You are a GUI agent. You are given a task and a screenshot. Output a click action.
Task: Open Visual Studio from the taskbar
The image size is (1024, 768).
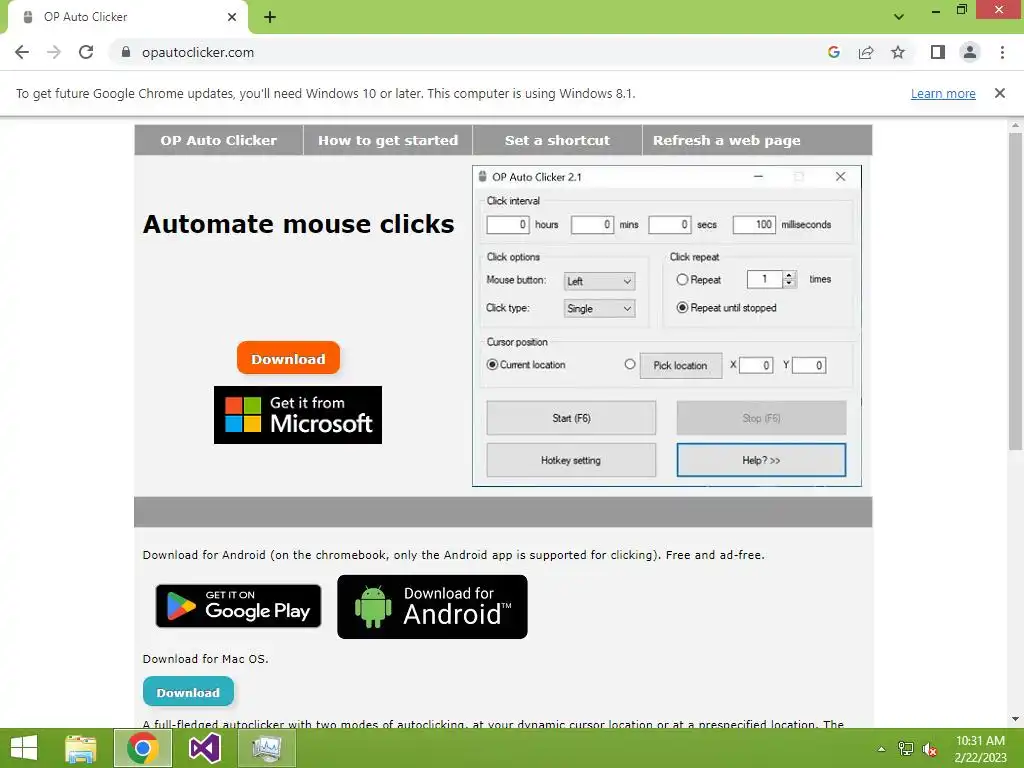(x=204, y=748)
